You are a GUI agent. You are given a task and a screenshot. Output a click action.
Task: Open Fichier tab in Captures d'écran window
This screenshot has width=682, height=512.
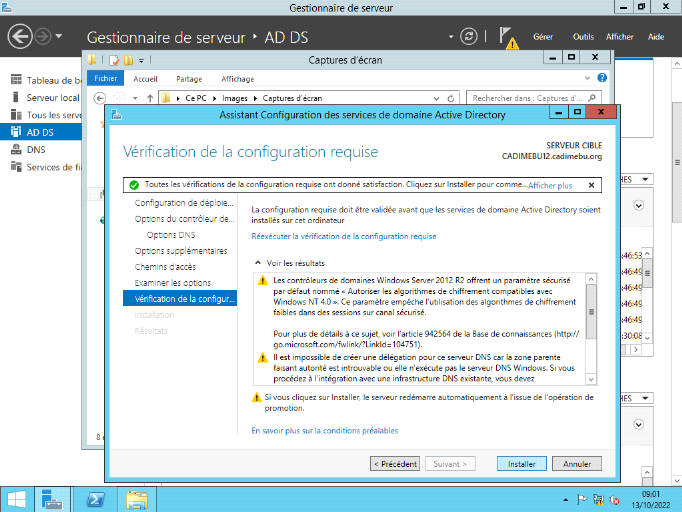pos(106,78)
